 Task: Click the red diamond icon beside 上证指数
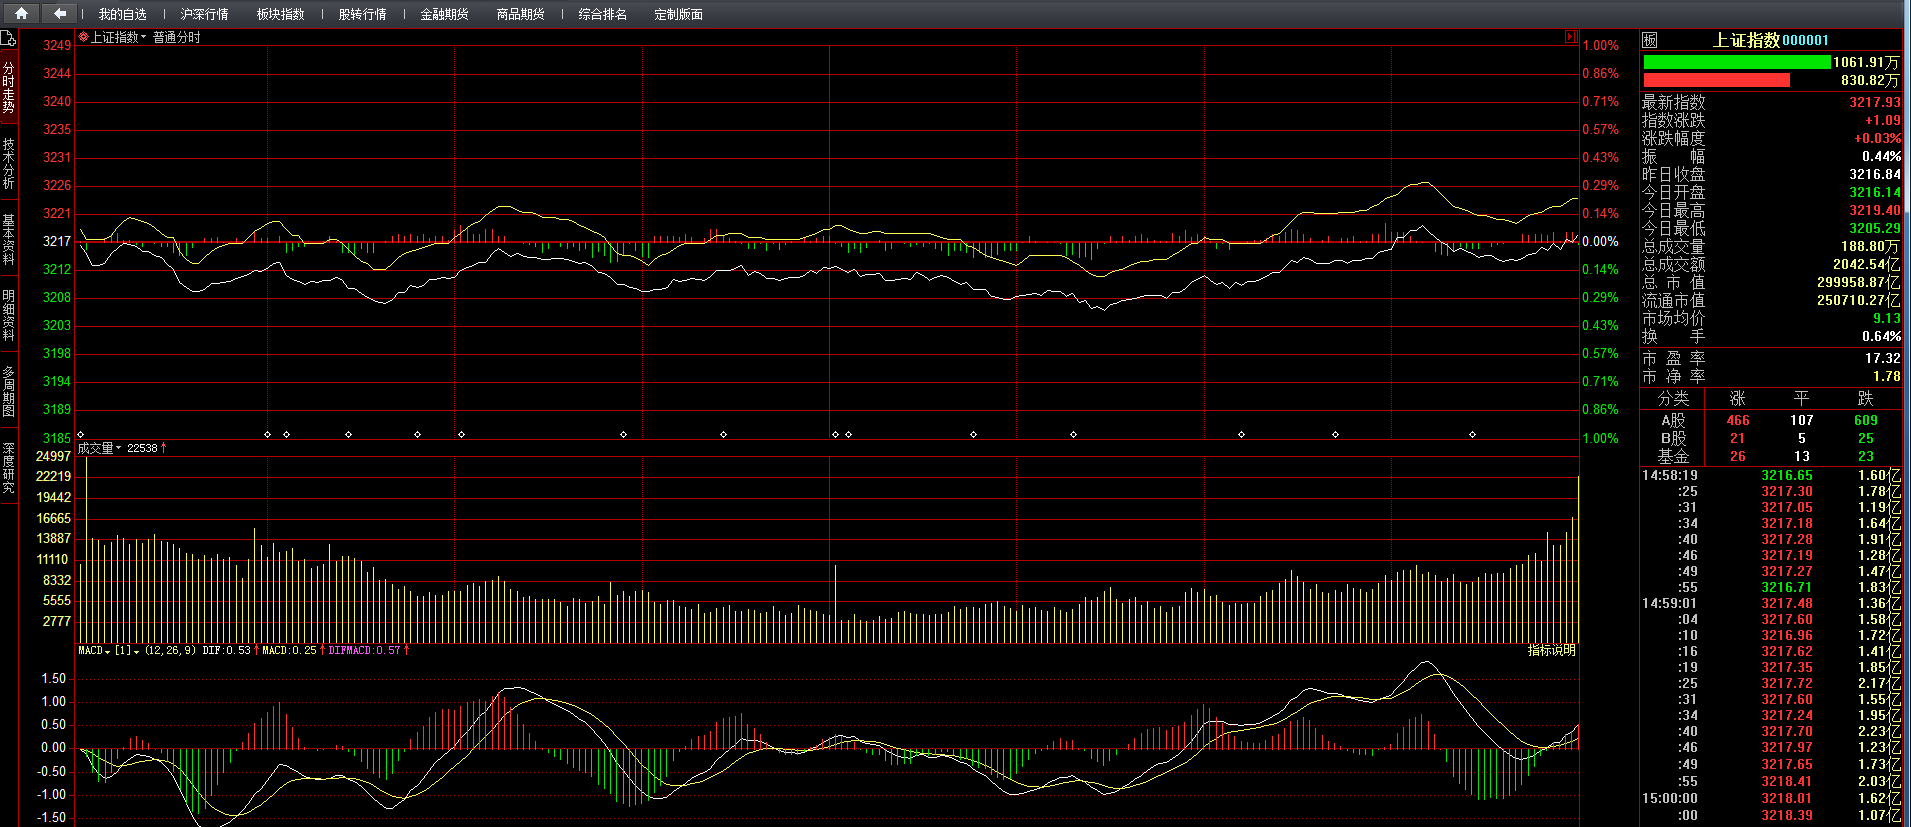click(x=84, y=37)
